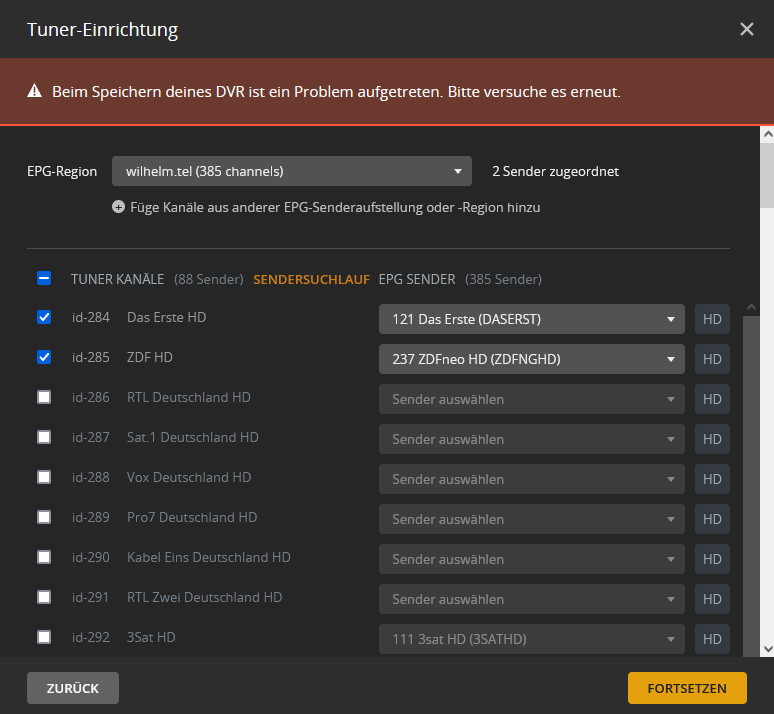Select 'ZDF HD' channel name
The height and width of the screenshot is (714, 774).
pyautogui.click(x=150, y=357)
